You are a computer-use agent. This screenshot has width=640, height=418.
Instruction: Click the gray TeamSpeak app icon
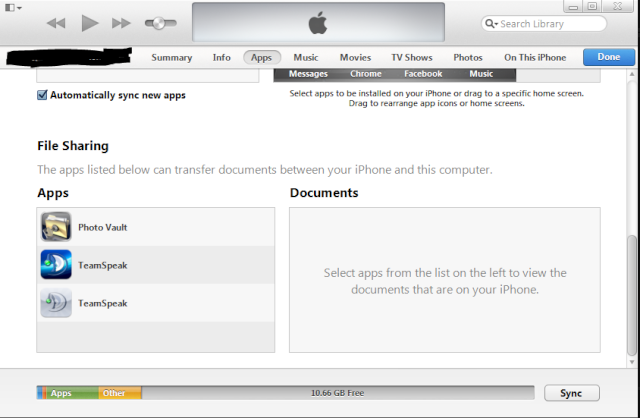56,303
